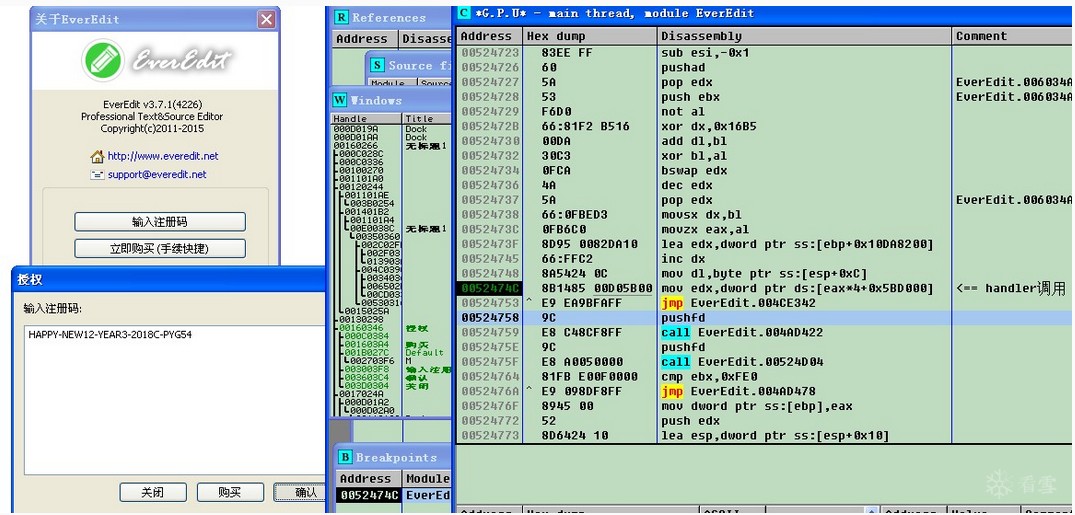
Task: Select the pushfd row at address 00524758
Action: pos(764,318)
